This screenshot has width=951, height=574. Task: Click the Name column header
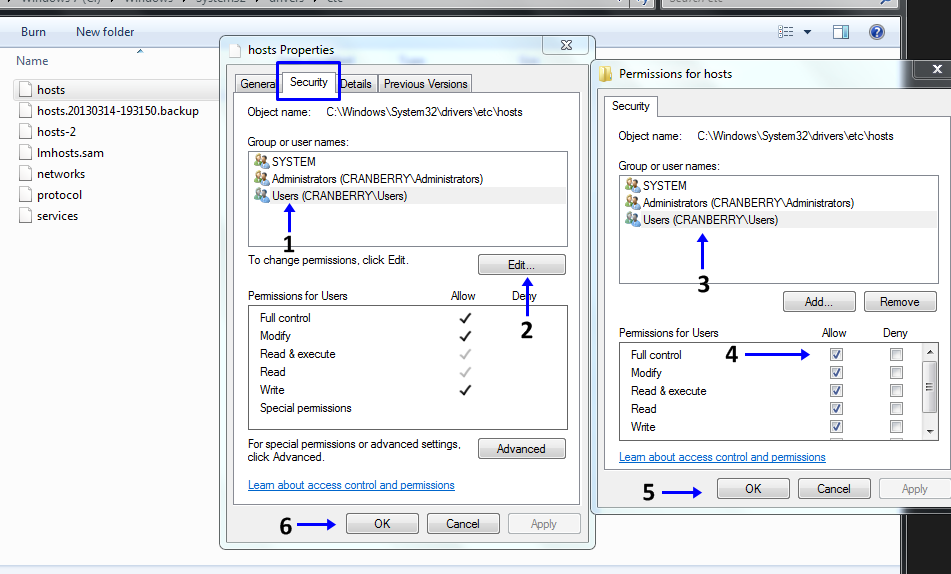click(x=32, y=61)
